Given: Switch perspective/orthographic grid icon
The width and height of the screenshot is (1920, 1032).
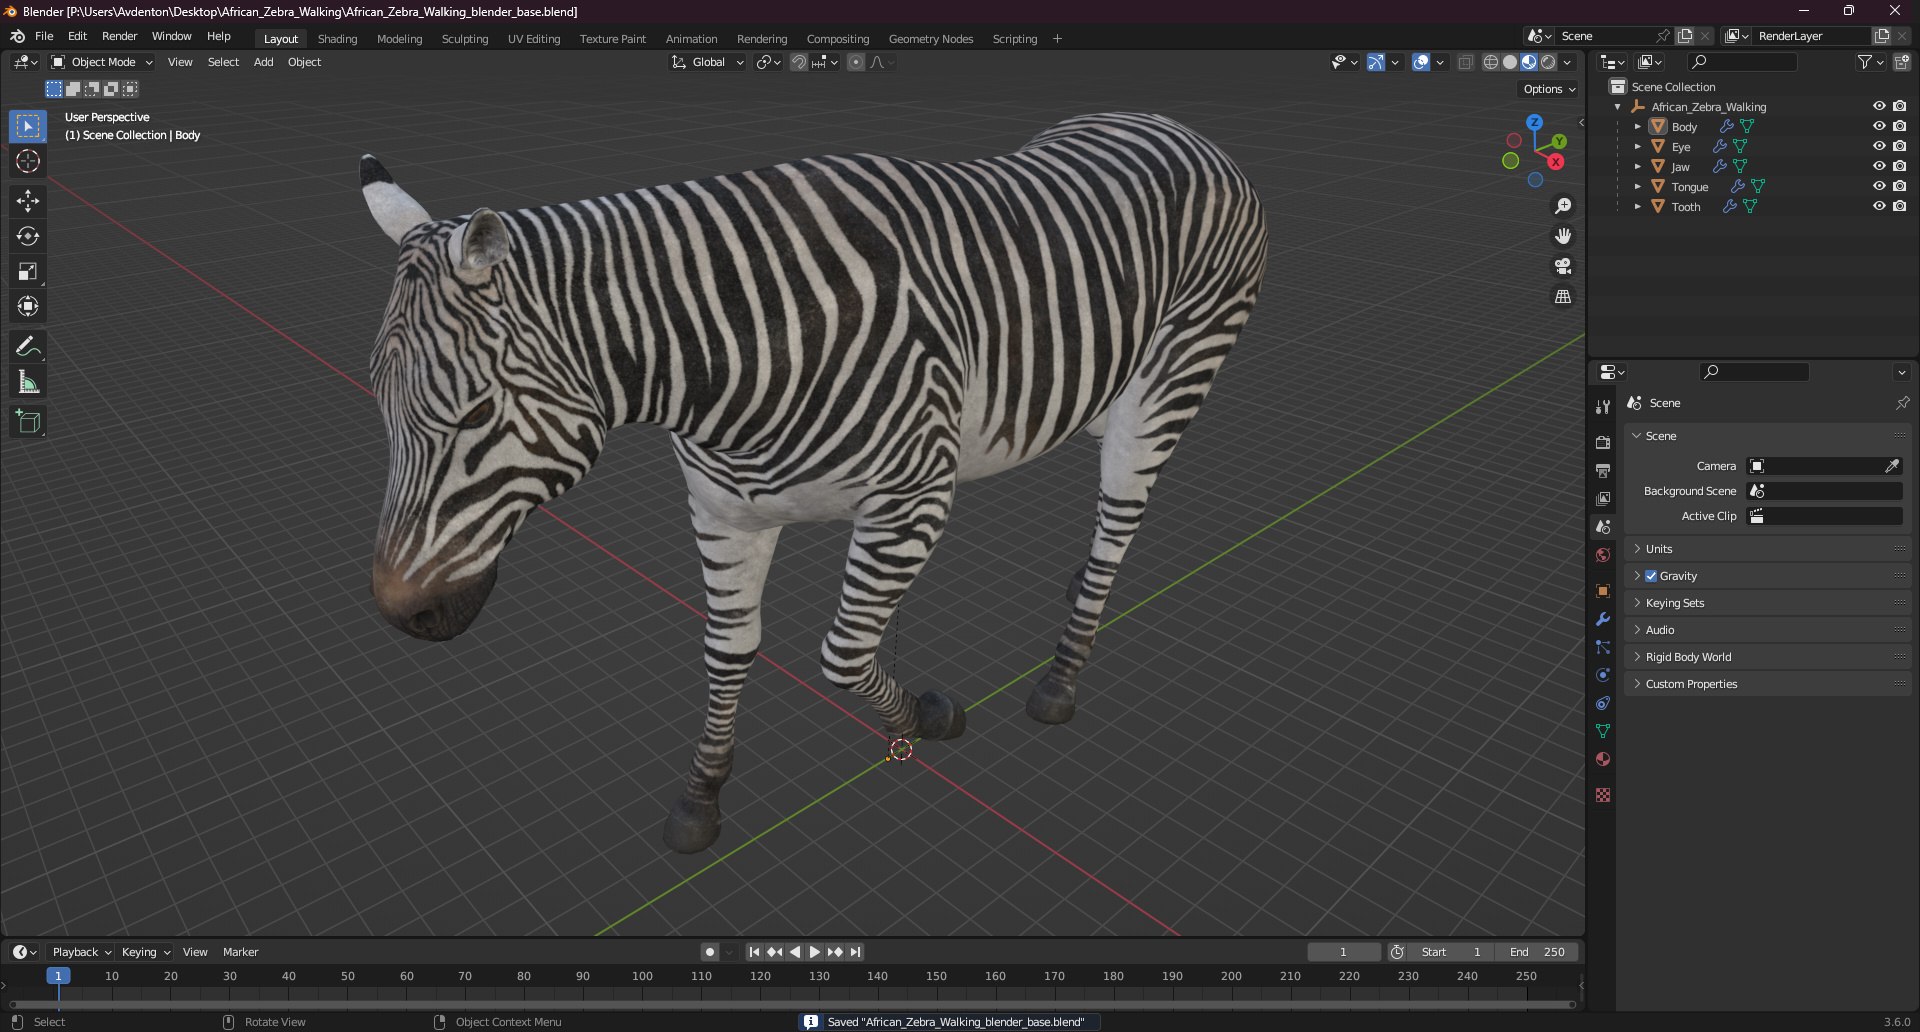Looking at the screenshot, I should pyautogui.click(x=1563, y=297).
